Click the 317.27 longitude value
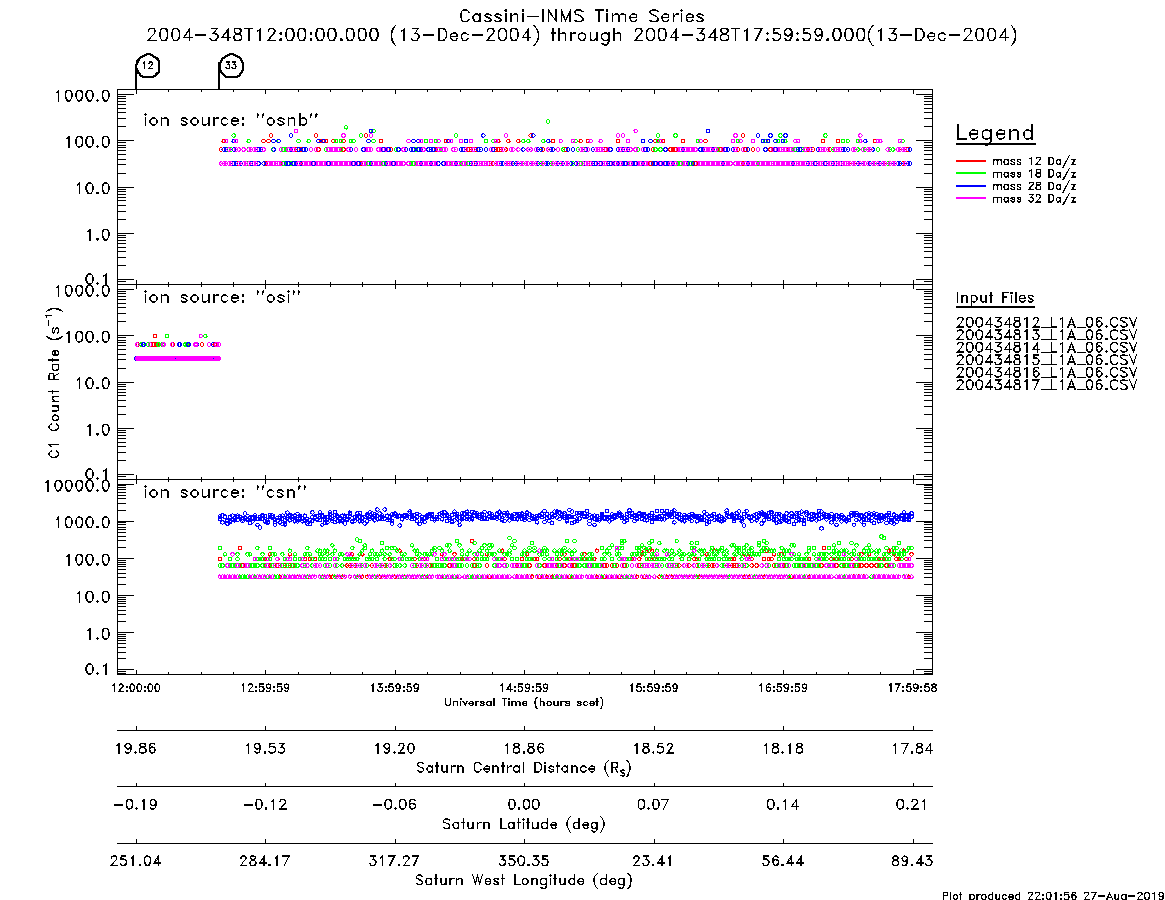This screenshot has width=1165, height=900. [395, 861]
